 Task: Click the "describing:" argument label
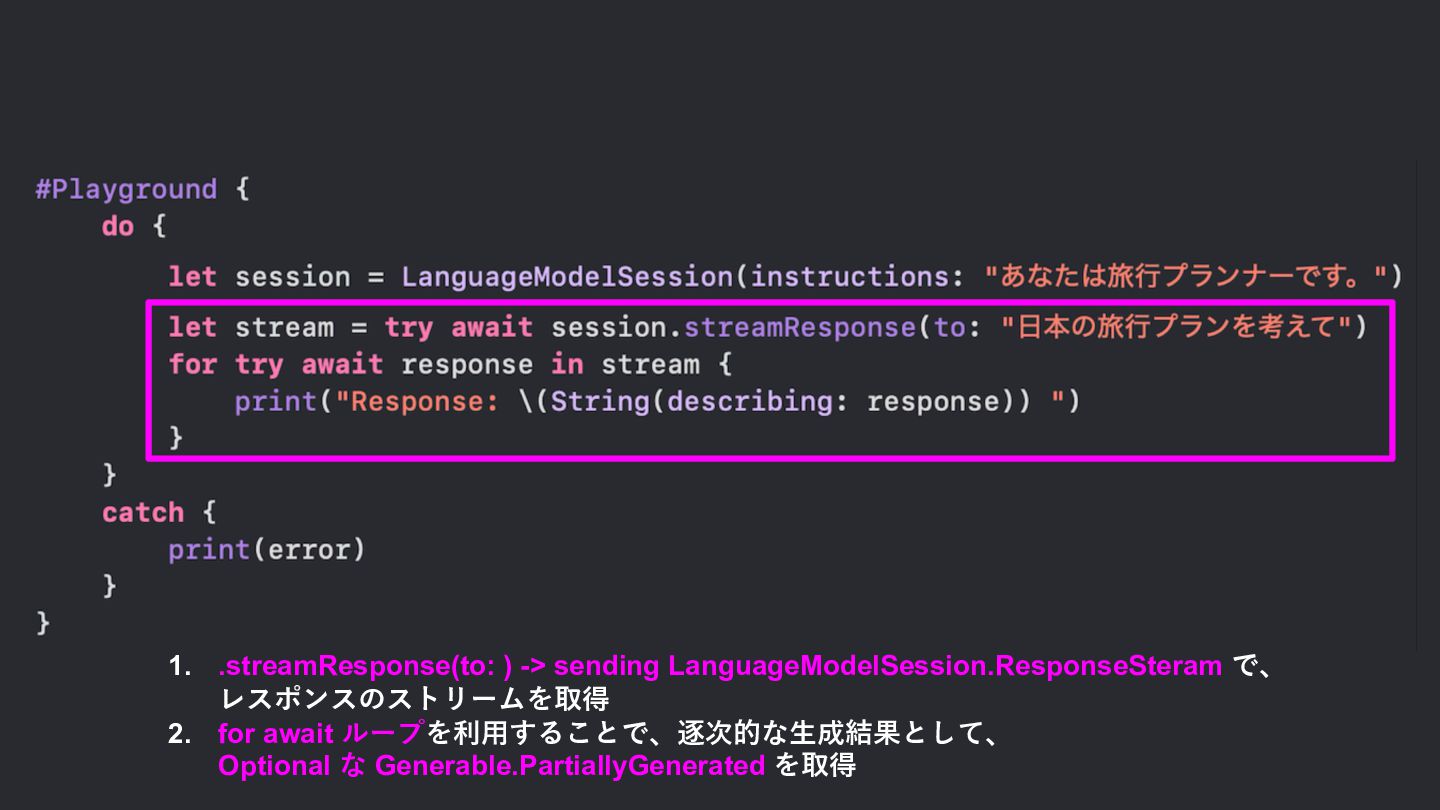pos(759,401)
